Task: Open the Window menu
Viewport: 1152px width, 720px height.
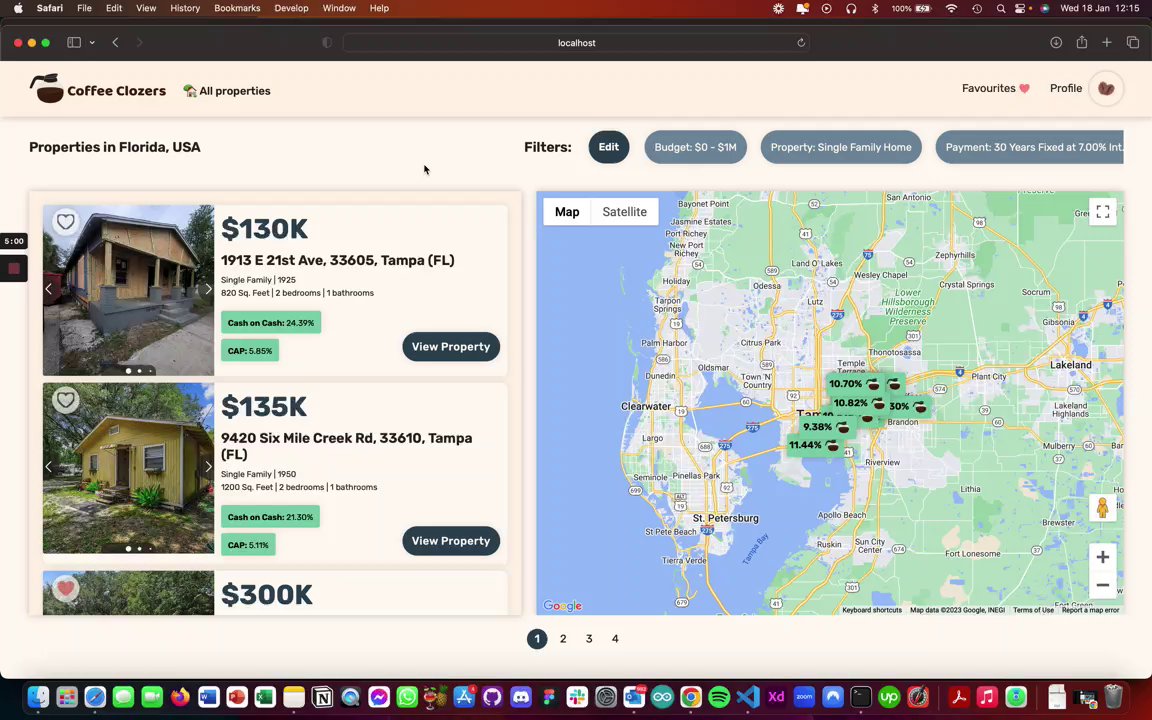Action: (339, 8)
